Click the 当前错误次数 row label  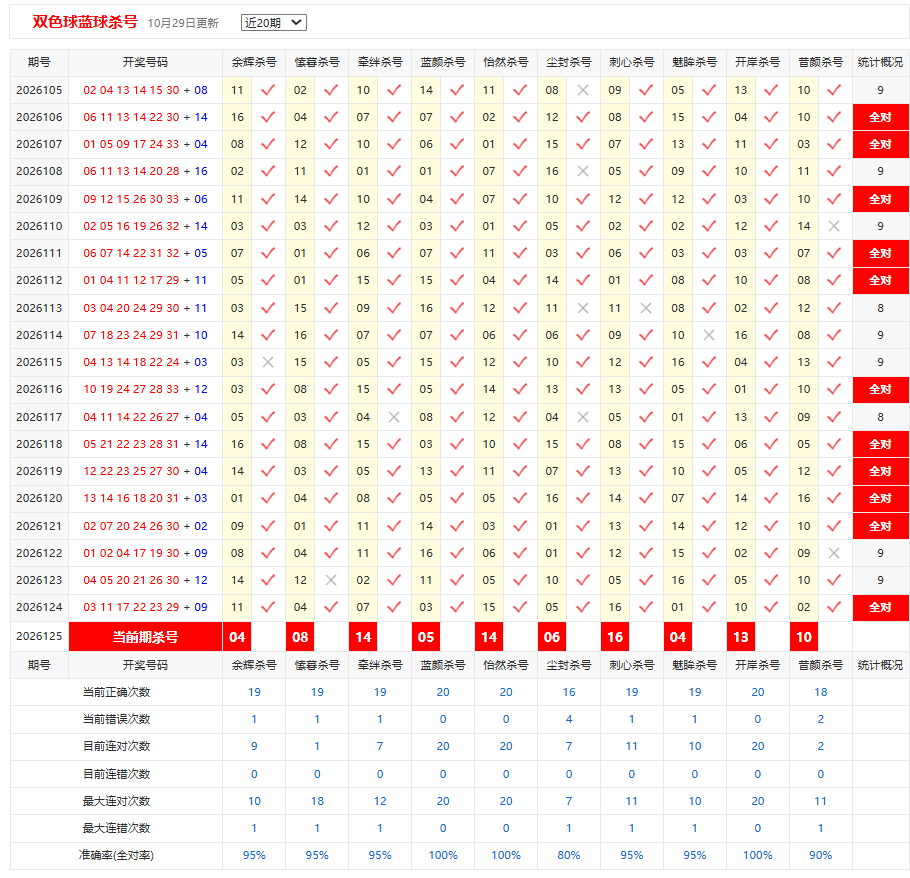pyautogui.click(x=117, y=719)
